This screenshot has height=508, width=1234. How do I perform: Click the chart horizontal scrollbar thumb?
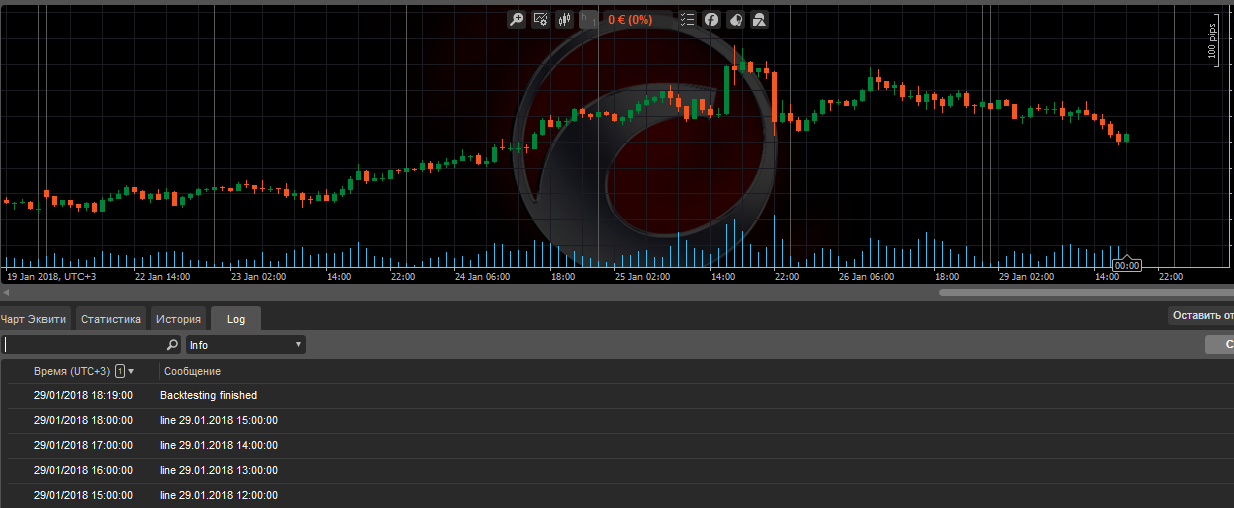pos(1085,292)
